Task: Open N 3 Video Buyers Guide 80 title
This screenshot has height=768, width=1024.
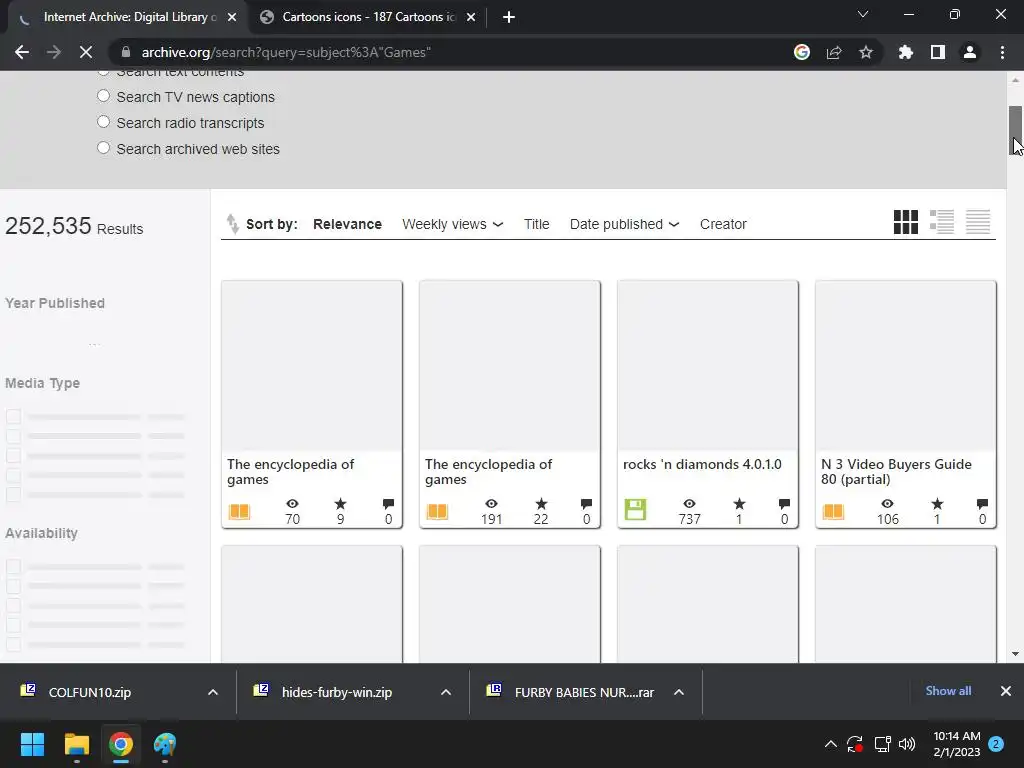Action: click(x=896, y=472)
